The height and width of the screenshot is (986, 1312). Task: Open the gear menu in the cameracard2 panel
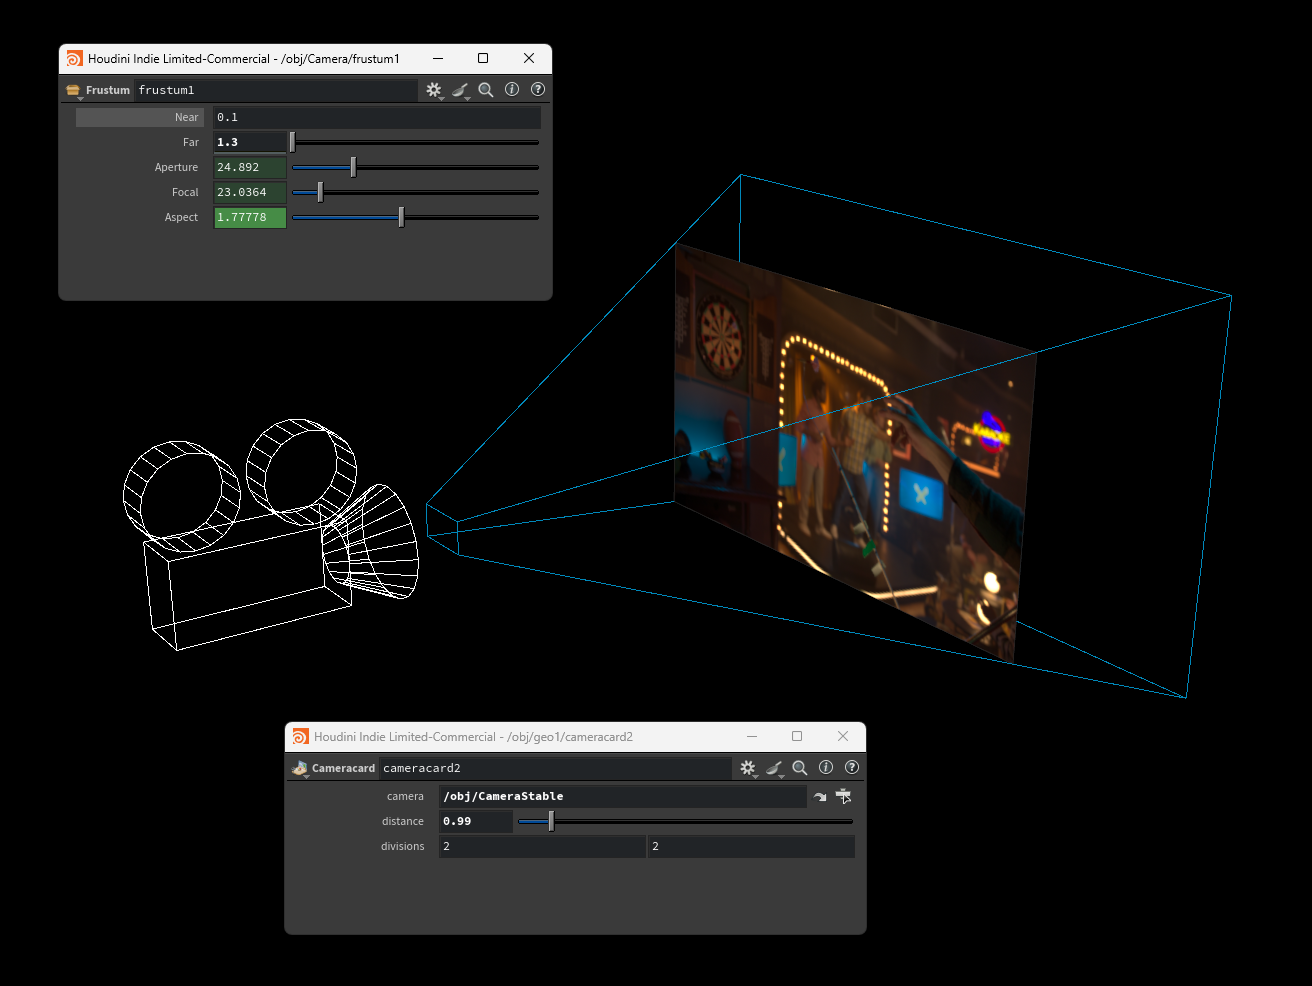[x=748, y=768]
